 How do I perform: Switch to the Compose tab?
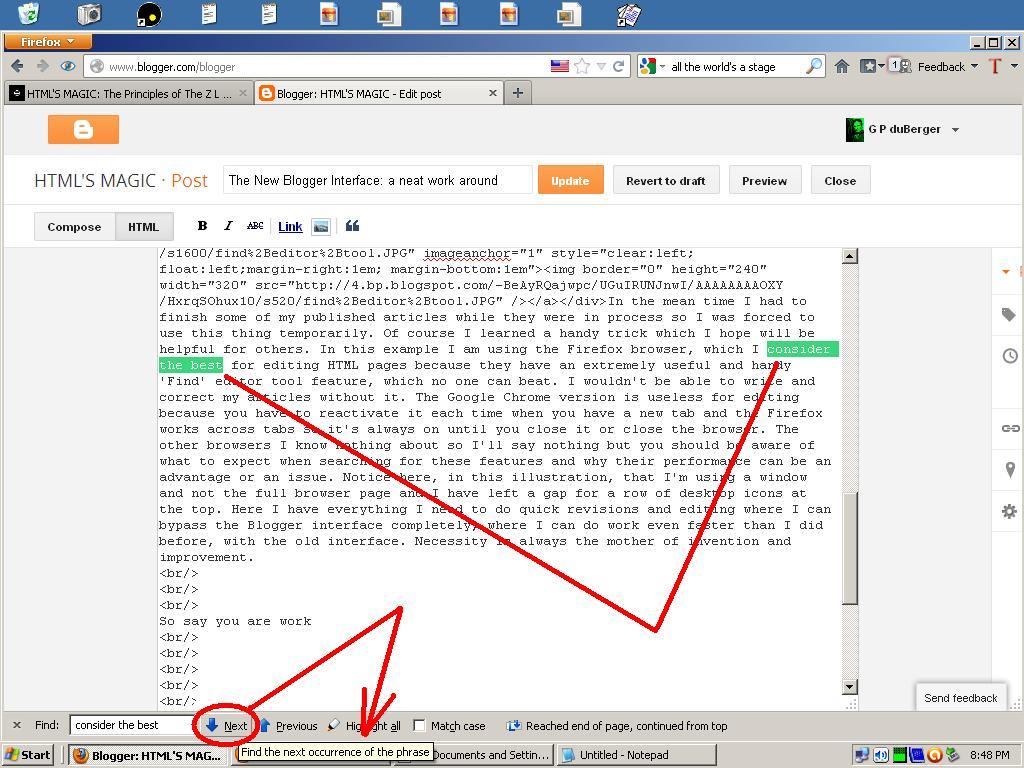tap(73, 226)
